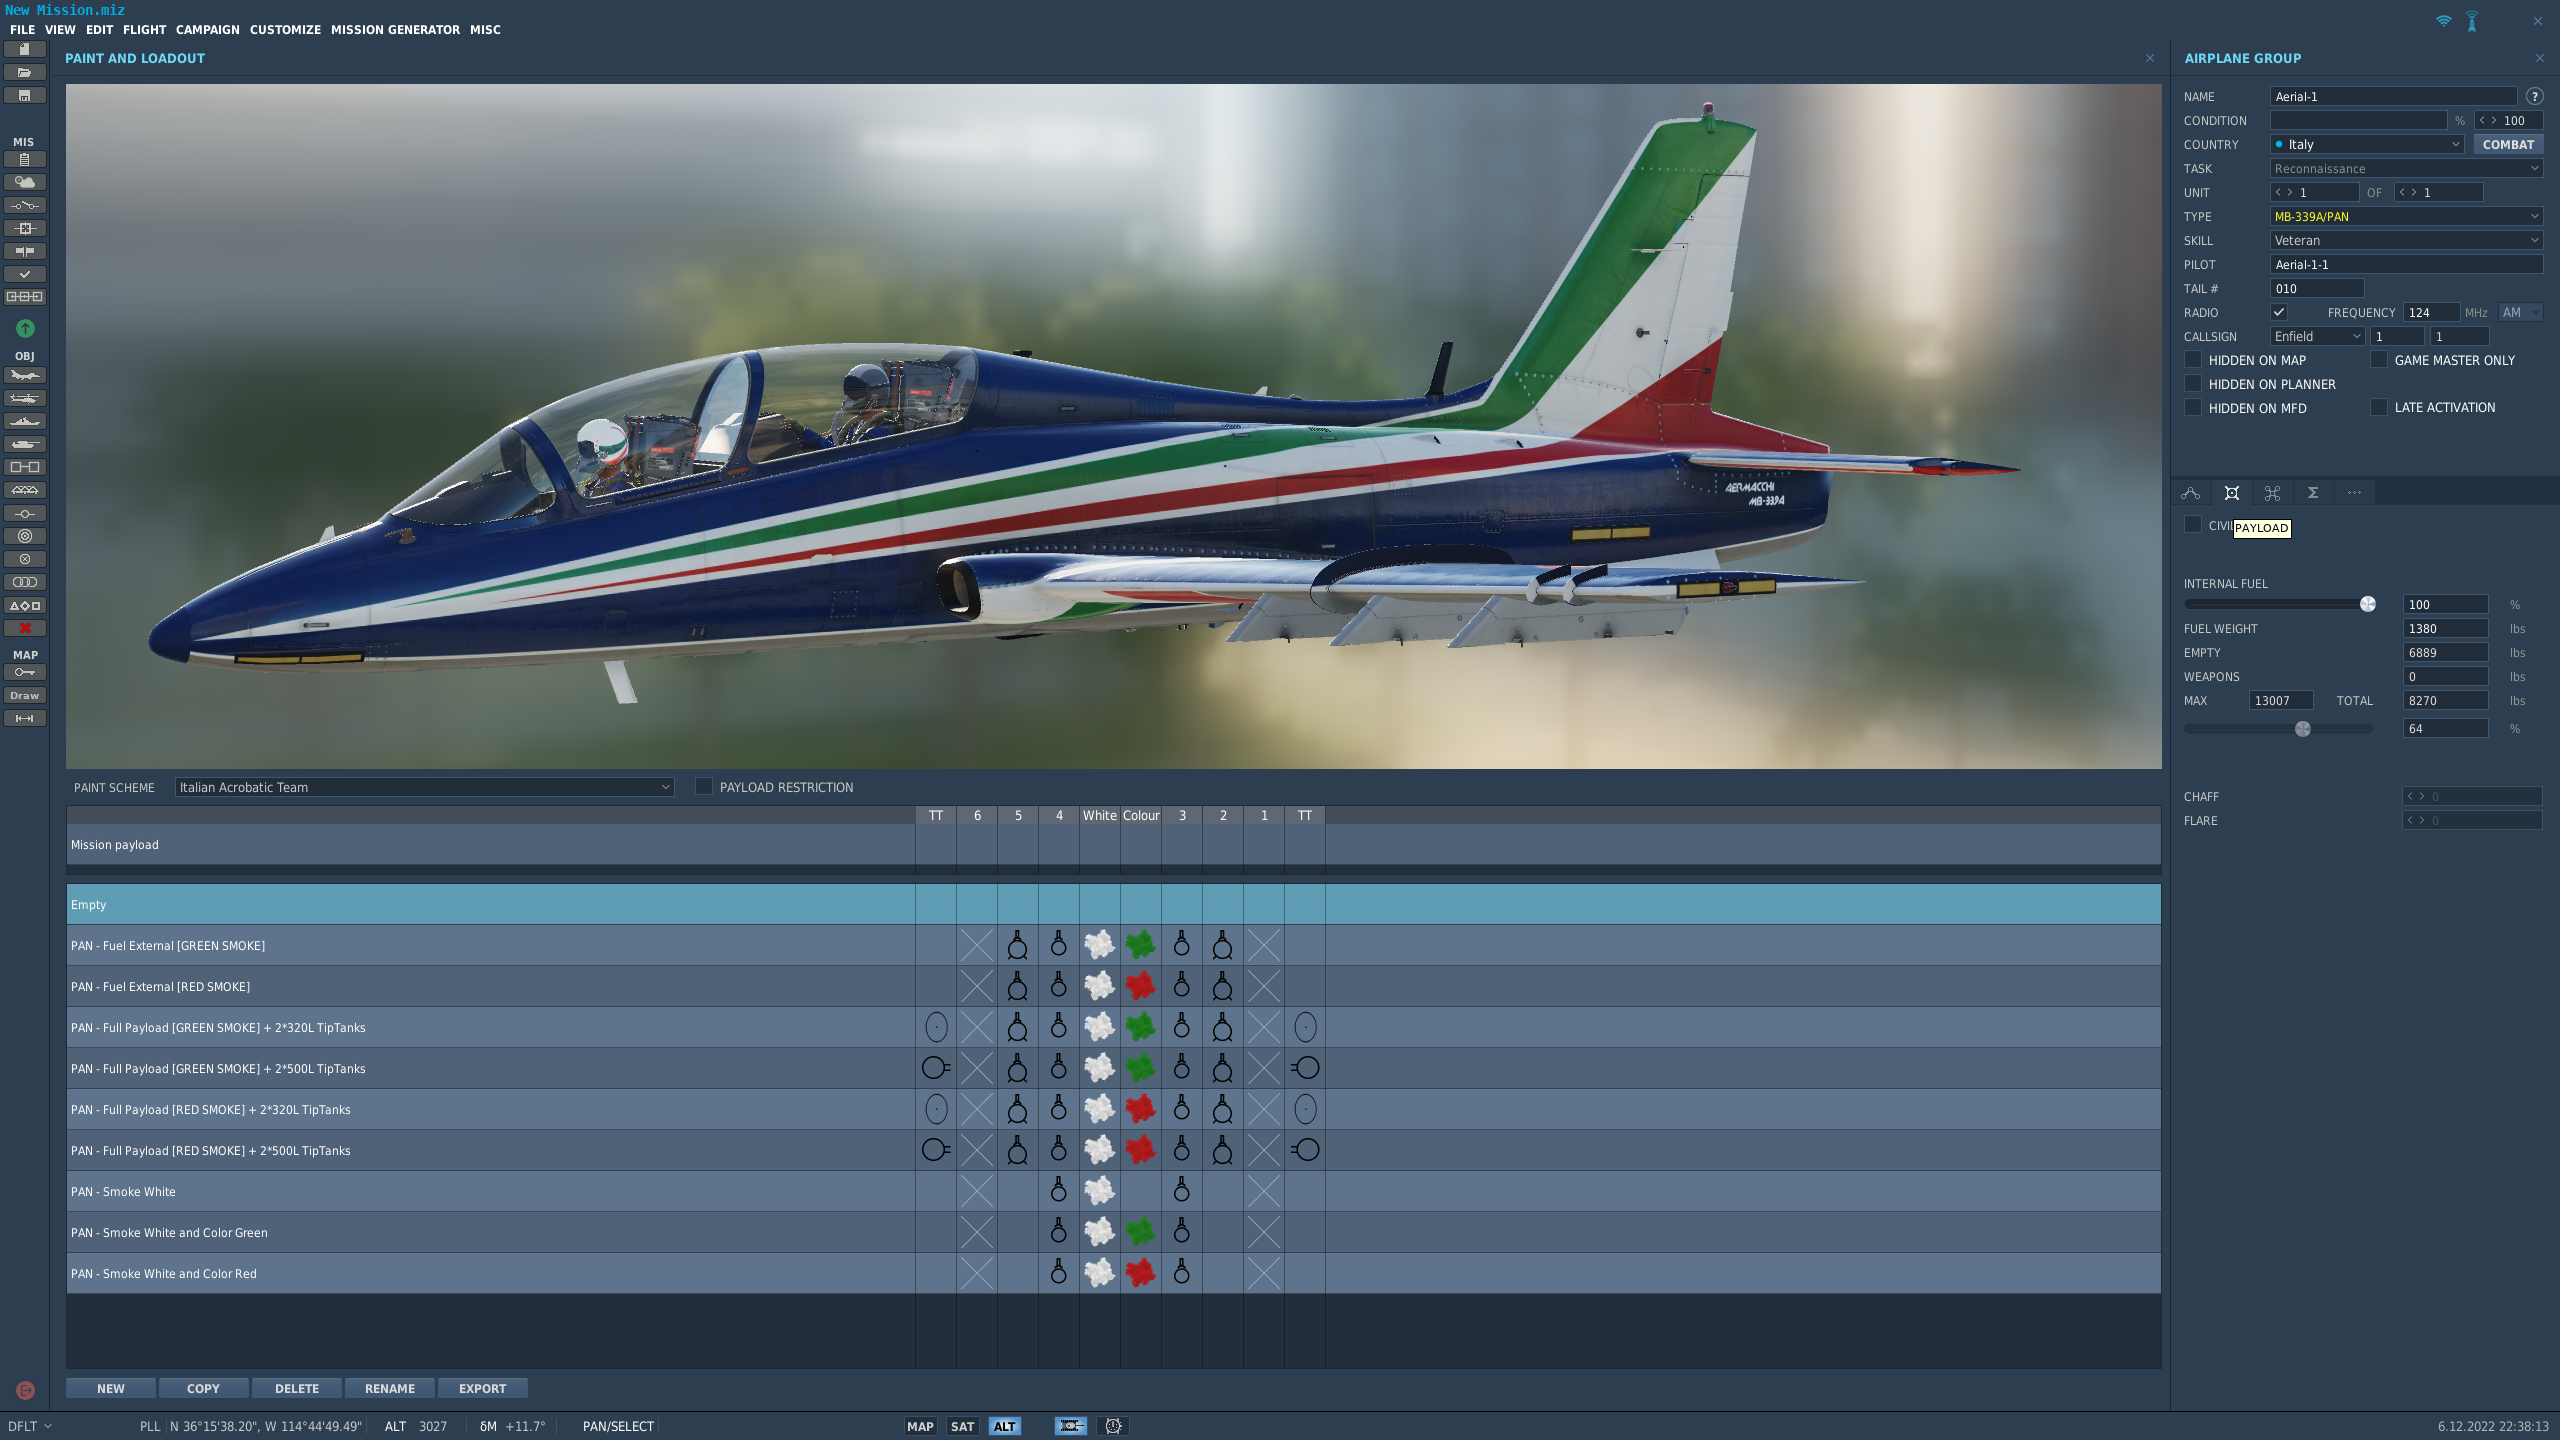Open the summary sigma tab icon
This screenshot has height=1440, width=2560.
2313,493
